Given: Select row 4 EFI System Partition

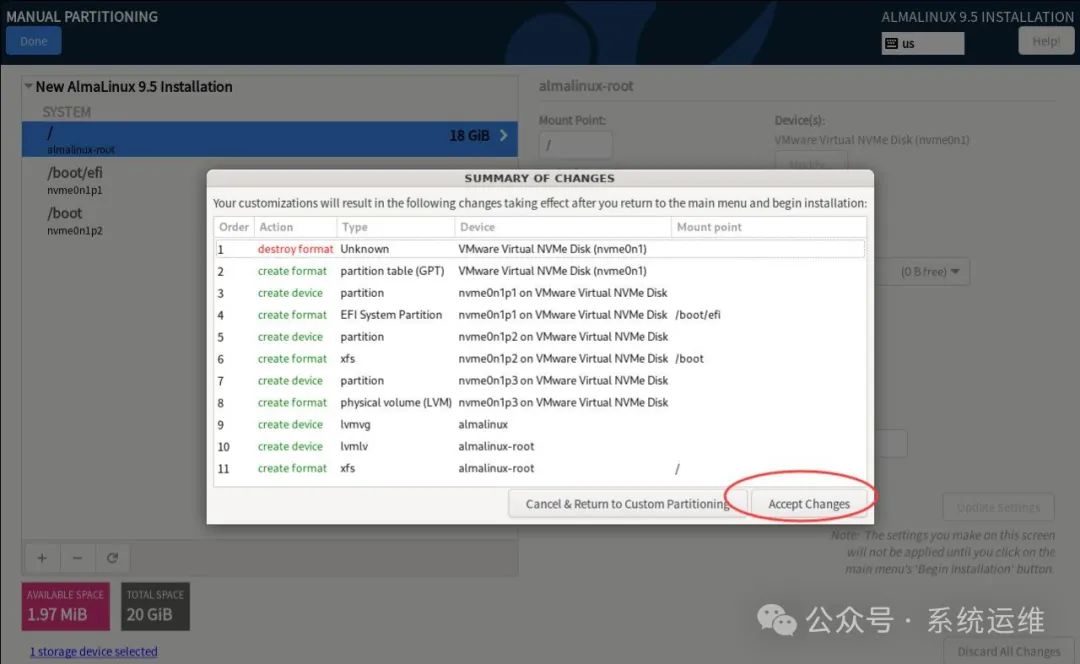Looking at the screenshot, I should (539, 315).
